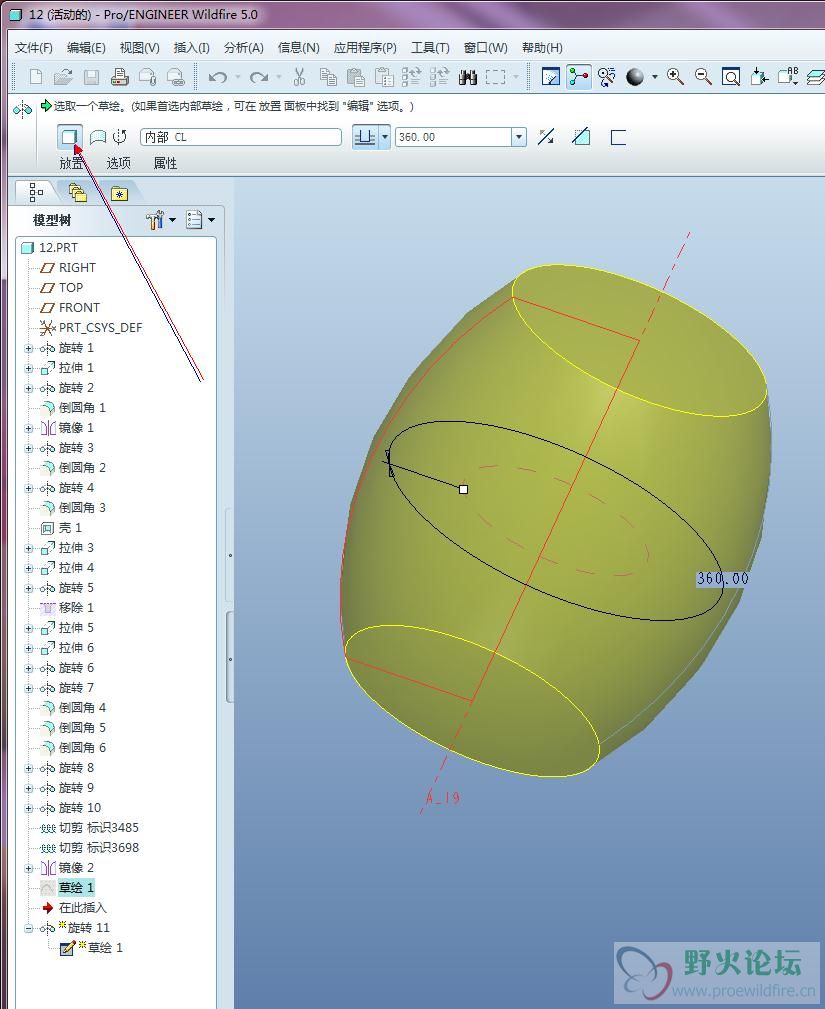Select 倒圆角 3 in model tree
Viewport: 825px width, 1009px height.
82,508
